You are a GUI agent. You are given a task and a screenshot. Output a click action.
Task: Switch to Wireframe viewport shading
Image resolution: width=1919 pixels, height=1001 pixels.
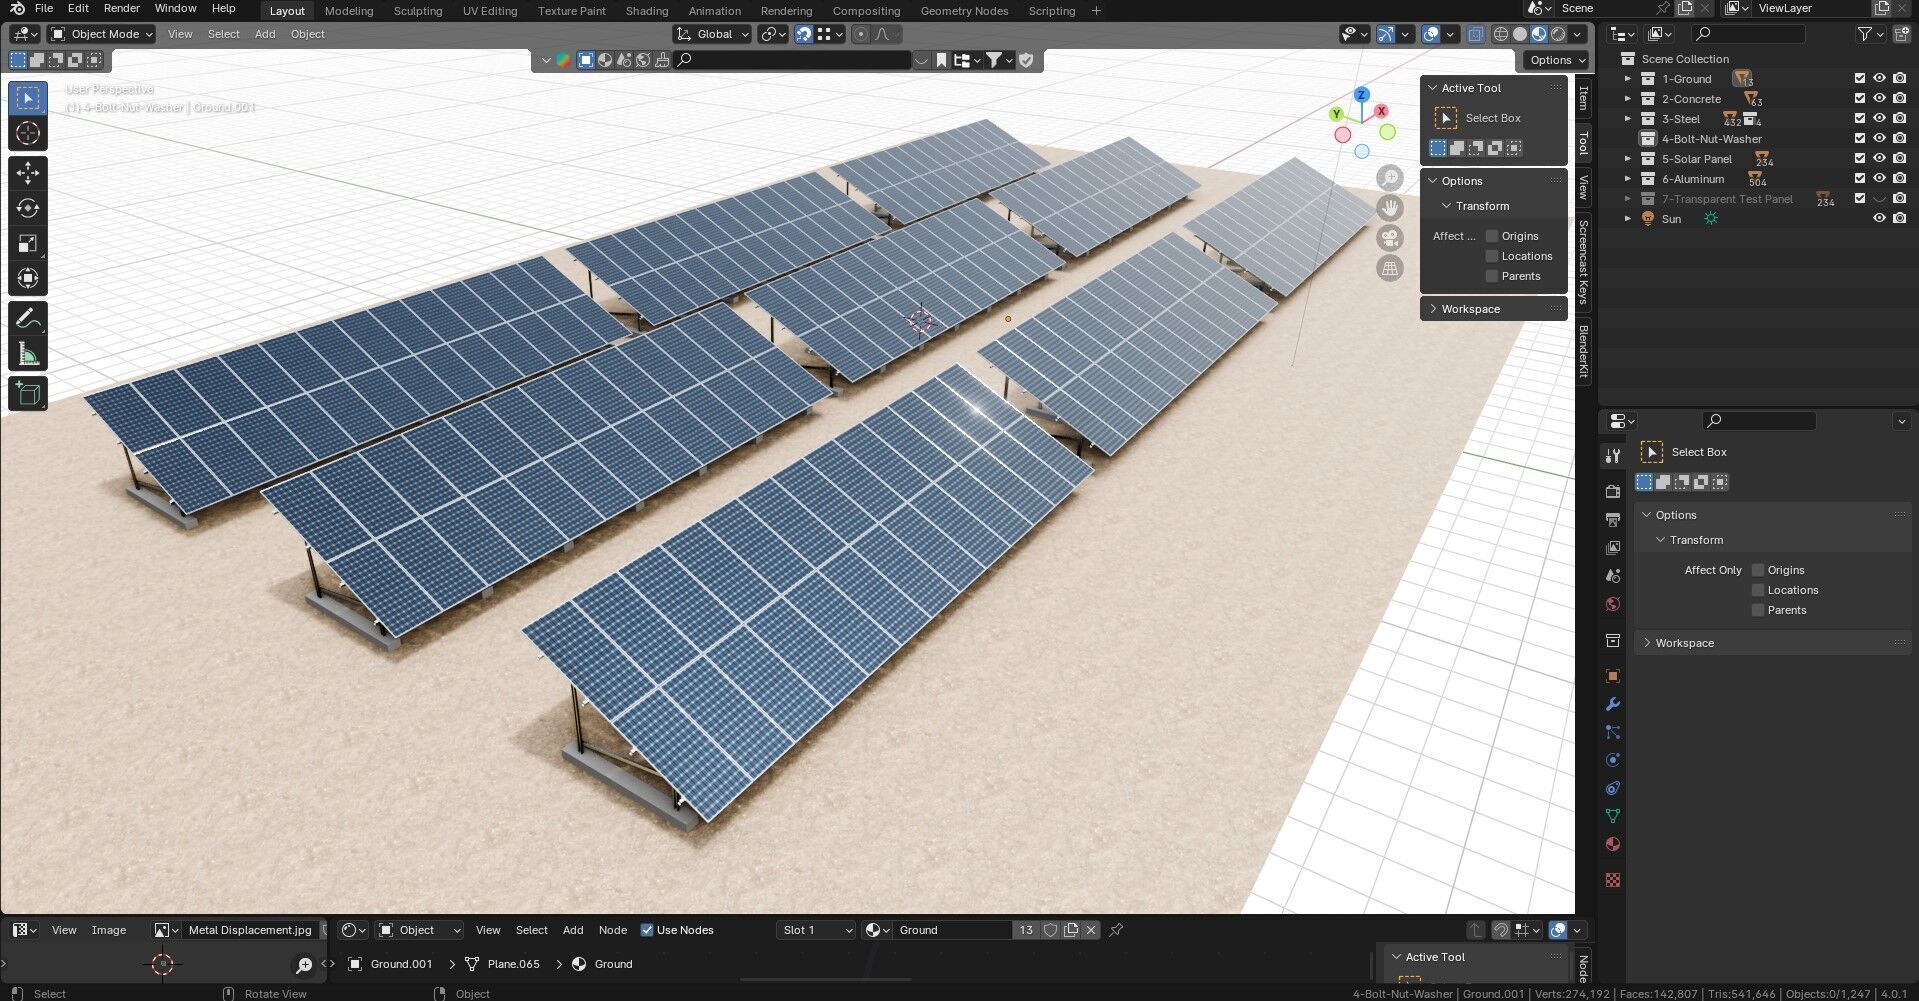click(1501, 34)
